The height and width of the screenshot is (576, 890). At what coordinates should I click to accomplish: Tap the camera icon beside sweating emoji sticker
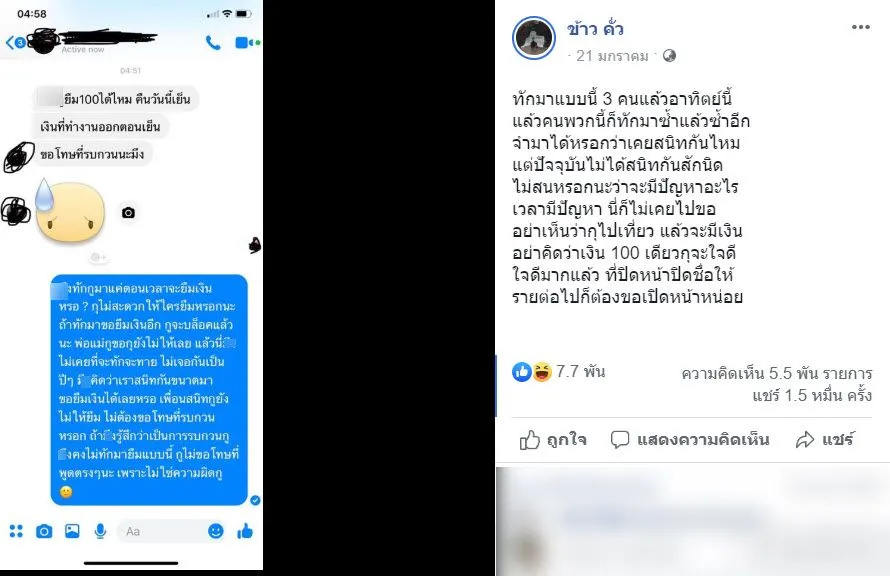click(x=128, y=213)
